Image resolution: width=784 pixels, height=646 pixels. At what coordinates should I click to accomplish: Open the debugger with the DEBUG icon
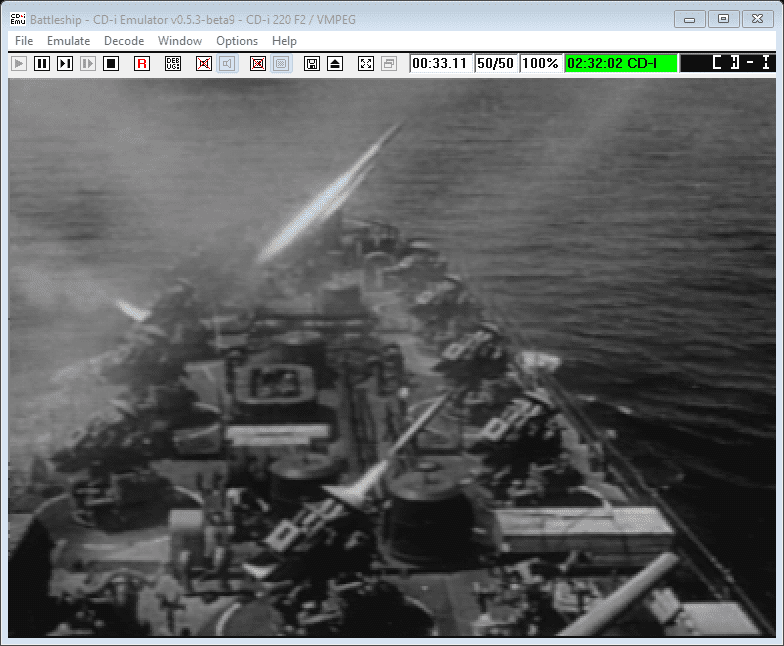pyautogui.click(x=173, y=63)
